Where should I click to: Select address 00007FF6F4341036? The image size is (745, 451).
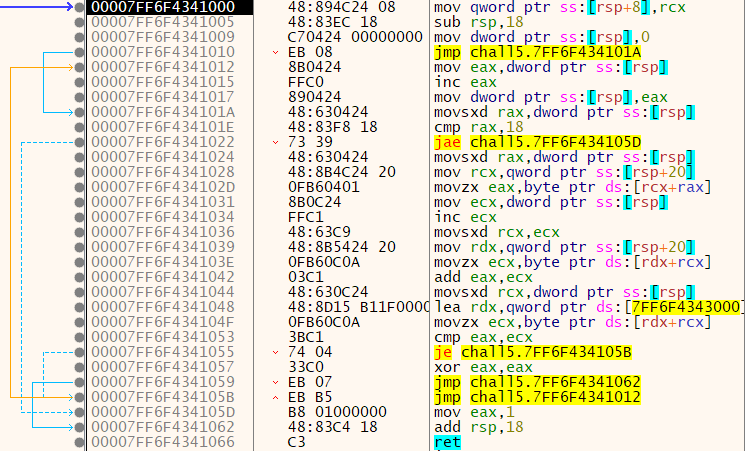coord(163,232)
